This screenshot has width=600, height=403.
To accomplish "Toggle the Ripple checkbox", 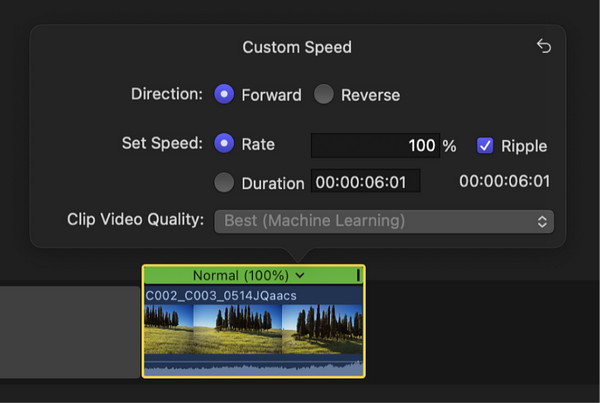I will [x=485, y=145].
